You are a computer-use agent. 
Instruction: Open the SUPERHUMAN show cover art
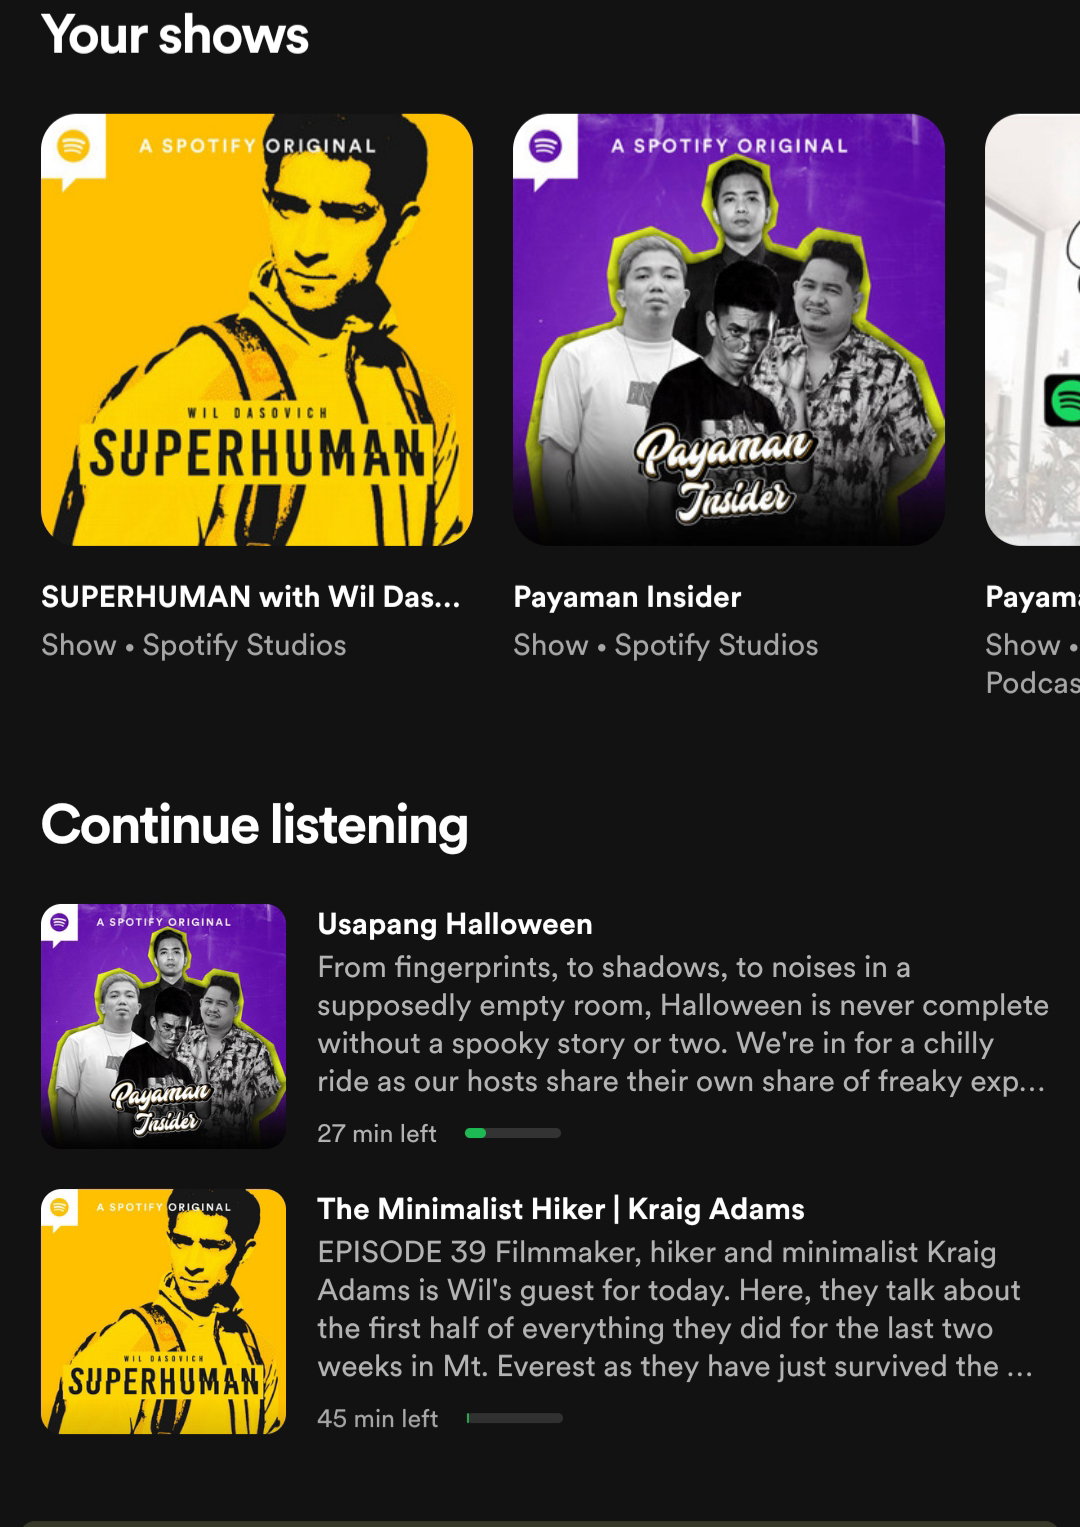(257, 330)
